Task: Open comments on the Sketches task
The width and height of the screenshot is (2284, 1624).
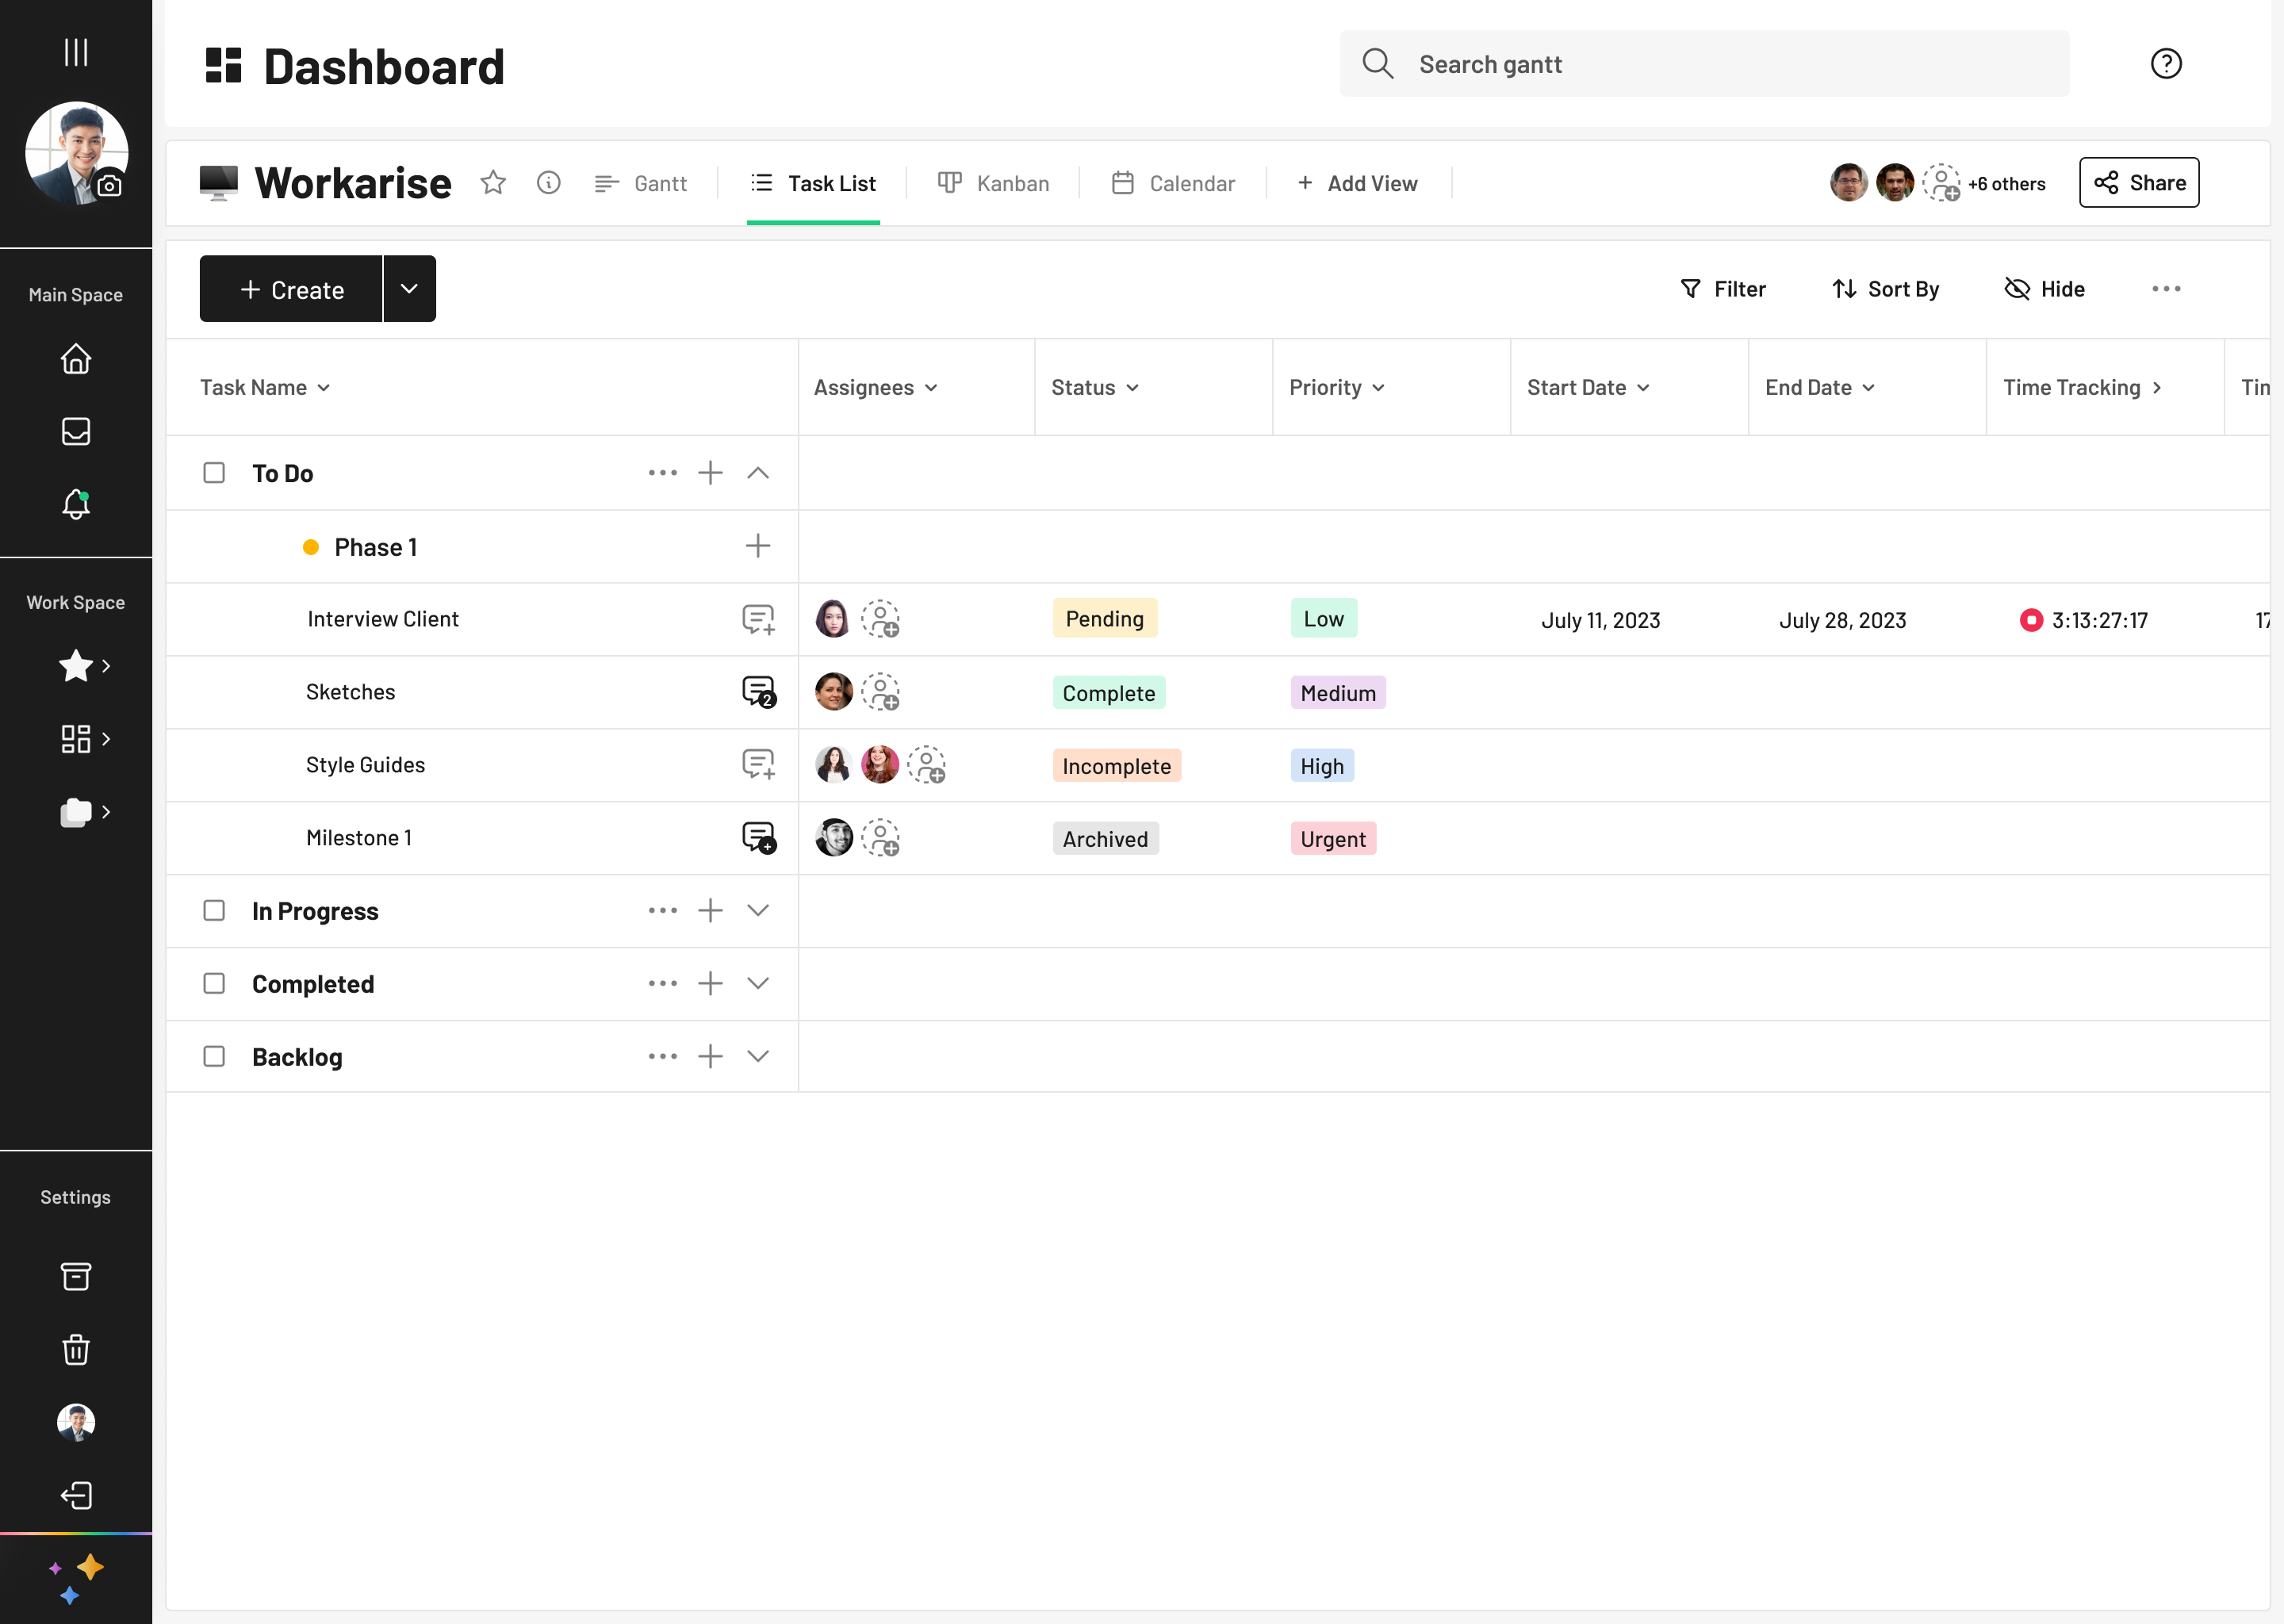Action: click(758, 691)
